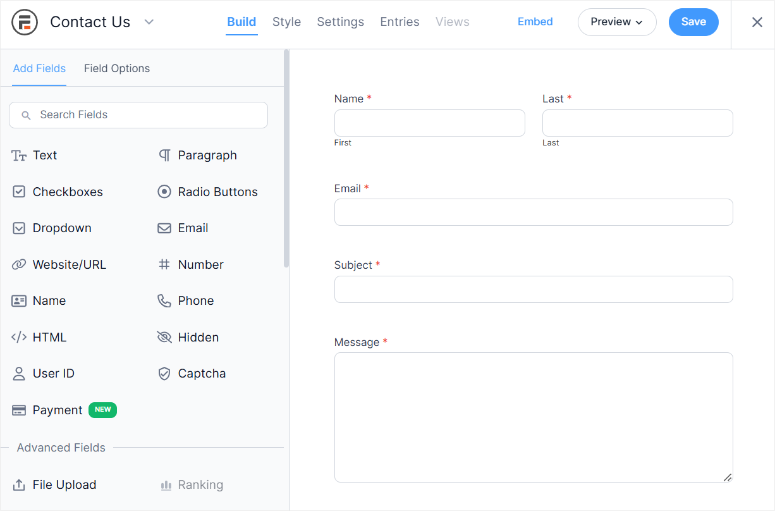Click the Payment credit card icon
This screenshot has width=775, height=511.
pyautogui.click(x=19, y=410)
